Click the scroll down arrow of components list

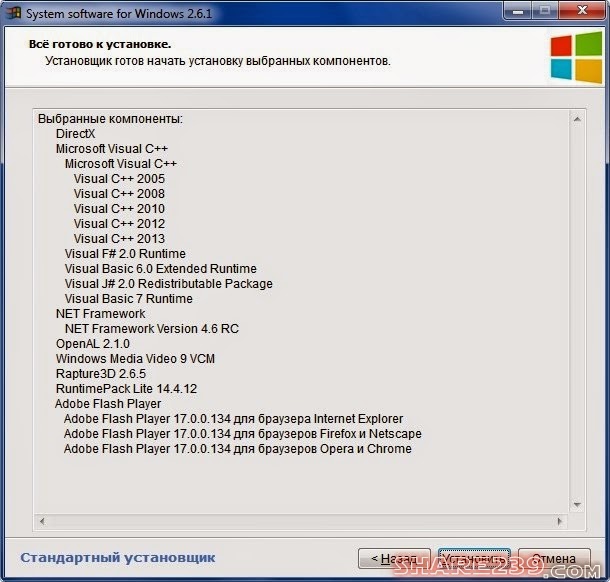point(577,505)
